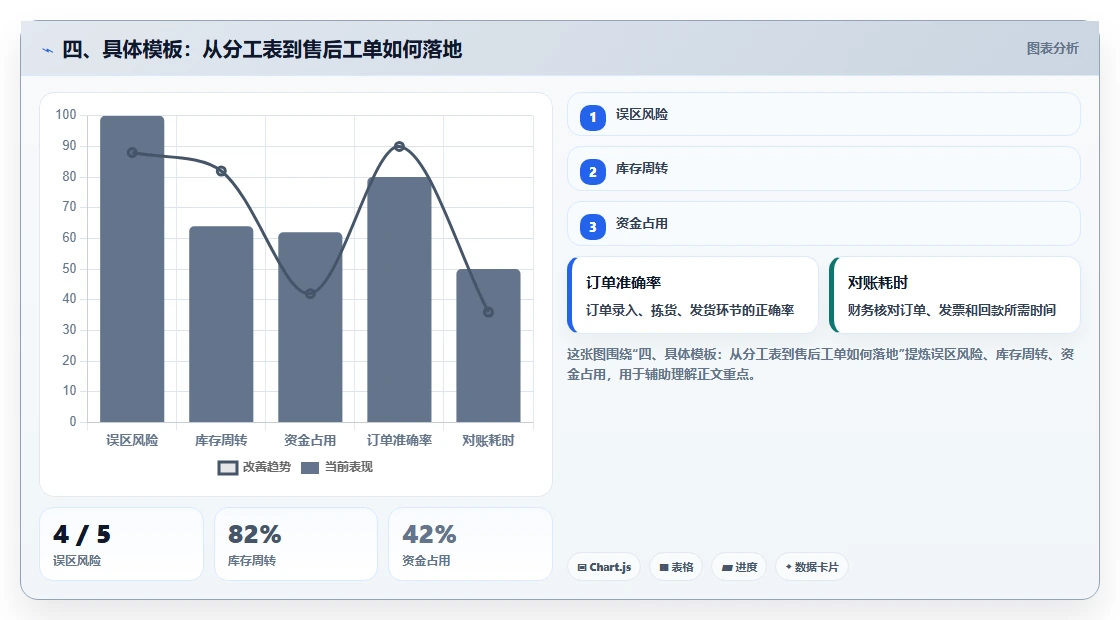The height and width of the screenshot is (620, 1120).
Task: Click the 4 / 5 误区风险 stat card
Action: [121, 544]
